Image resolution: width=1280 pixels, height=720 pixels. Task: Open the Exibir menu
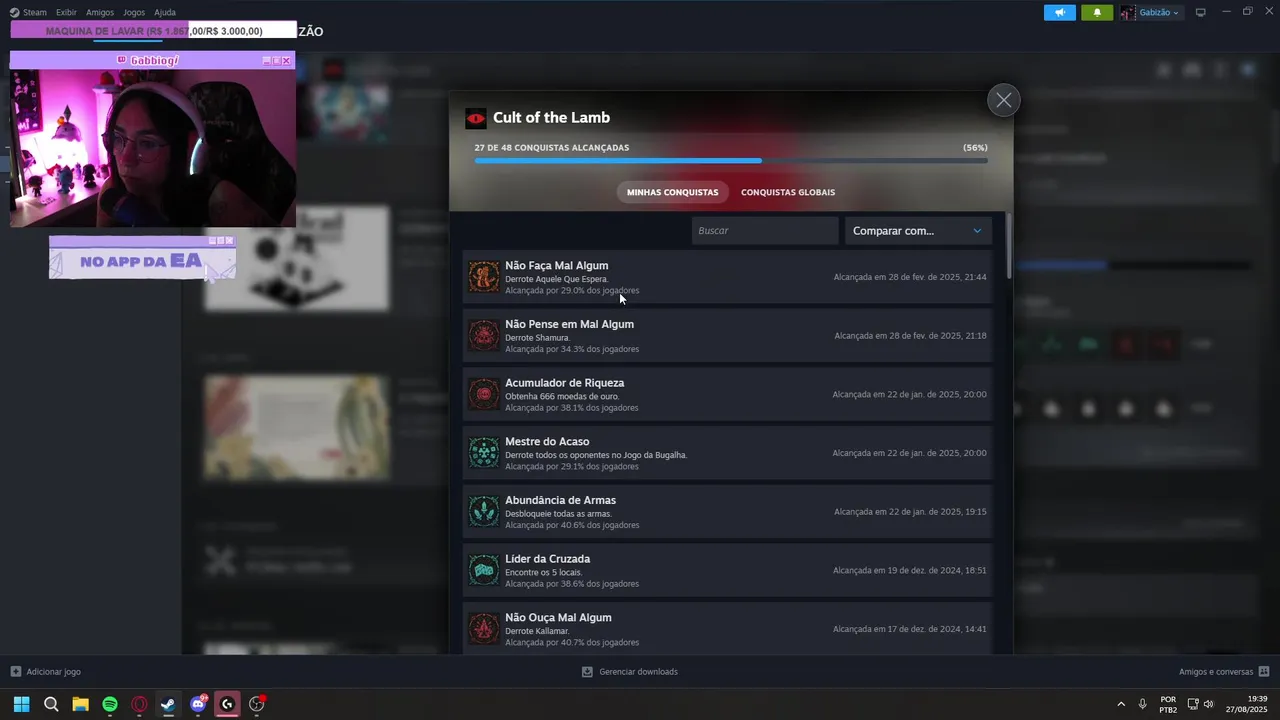click(x=66, y=12)
